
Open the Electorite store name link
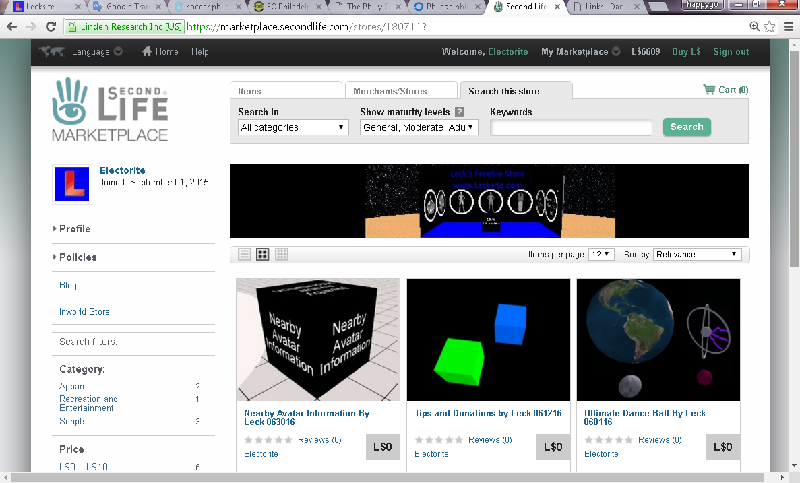(x=122, y=170)
